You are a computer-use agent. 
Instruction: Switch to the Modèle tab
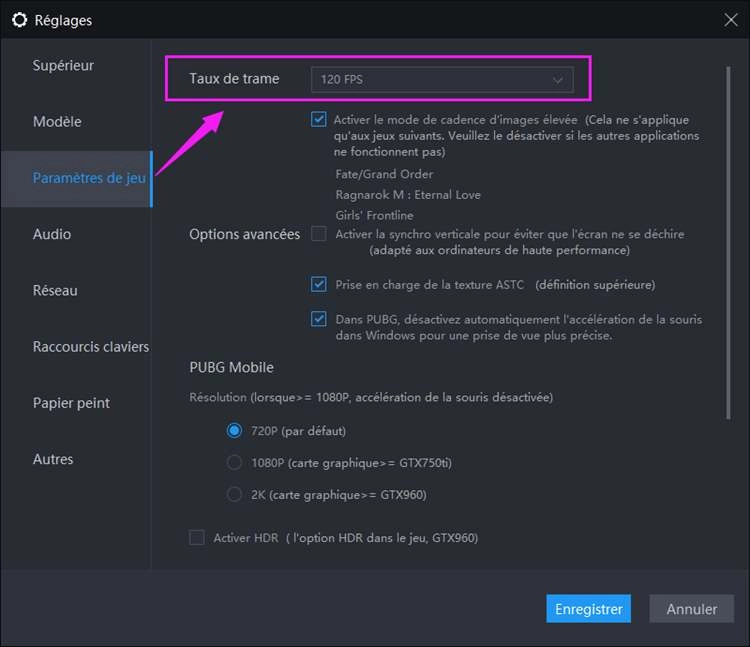click(x=57, y=122)
